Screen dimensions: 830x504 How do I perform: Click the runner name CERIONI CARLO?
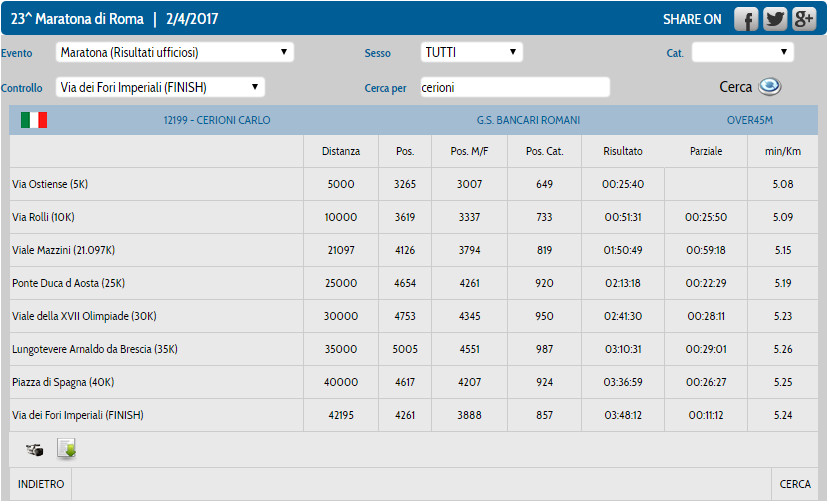217,120
